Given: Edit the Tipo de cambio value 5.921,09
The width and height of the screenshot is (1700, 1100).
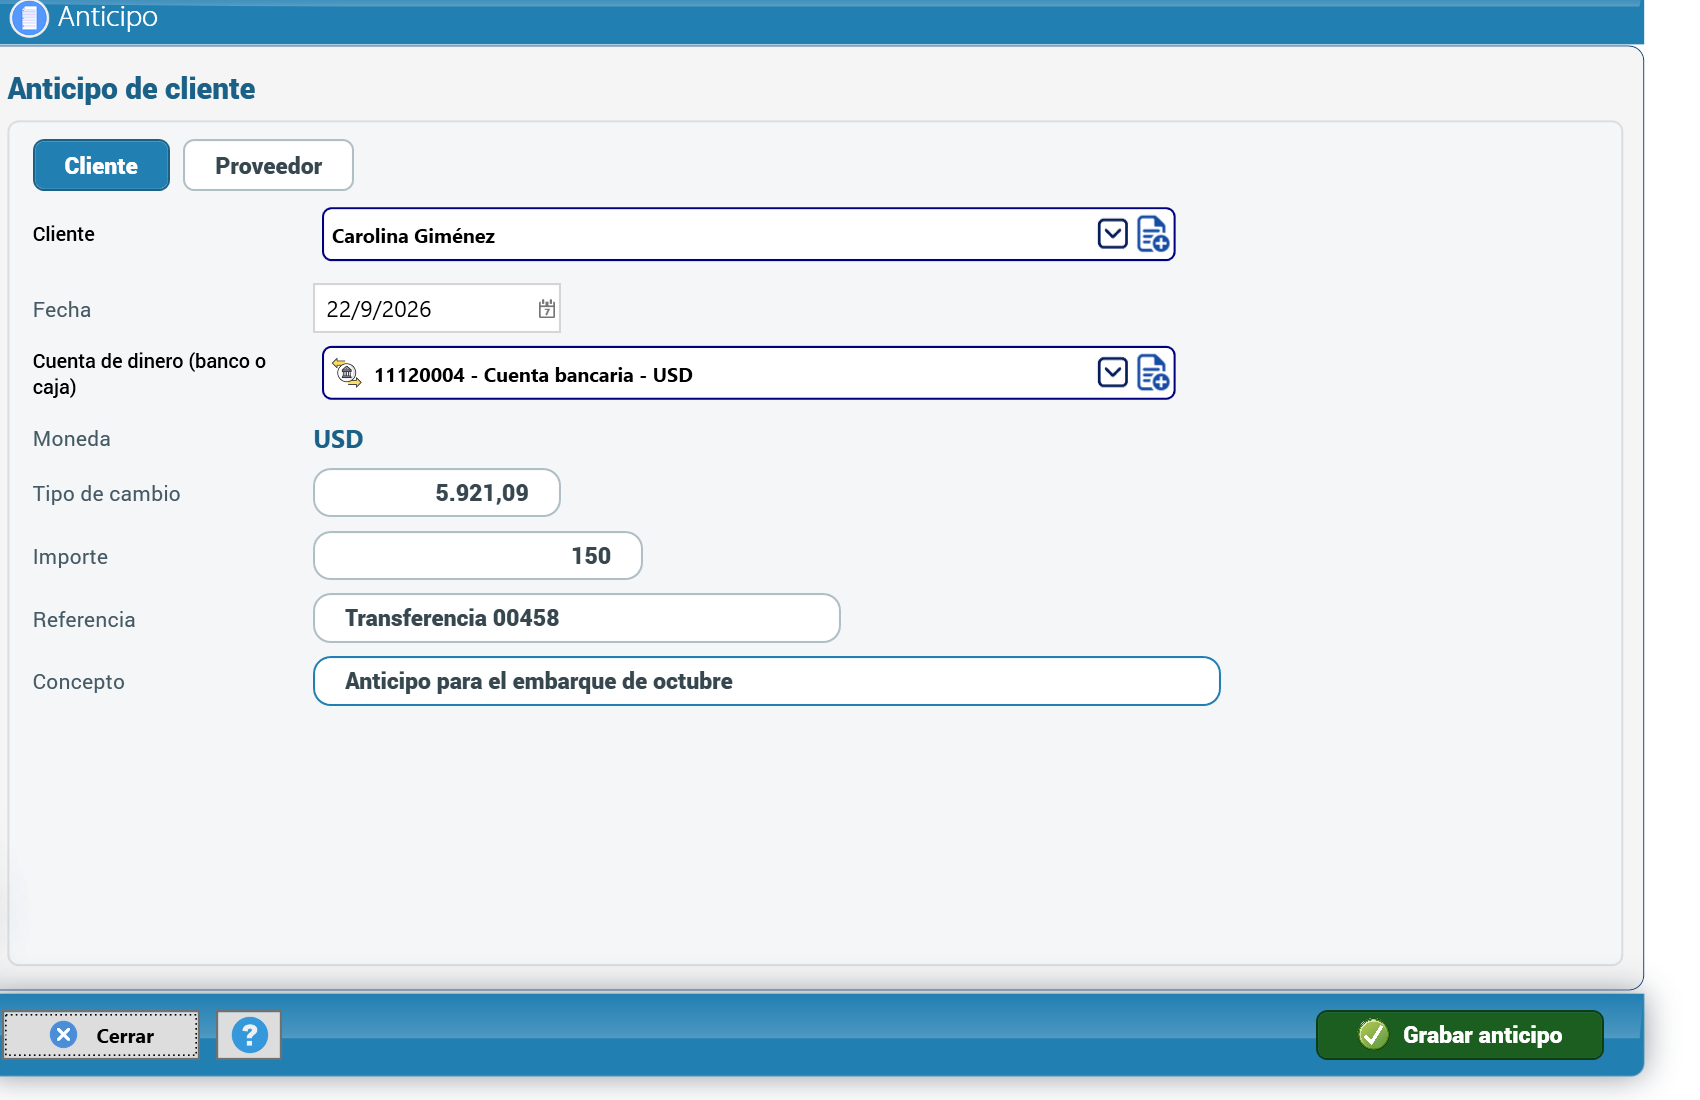Looking at the screenshot, I should (437, 493).
